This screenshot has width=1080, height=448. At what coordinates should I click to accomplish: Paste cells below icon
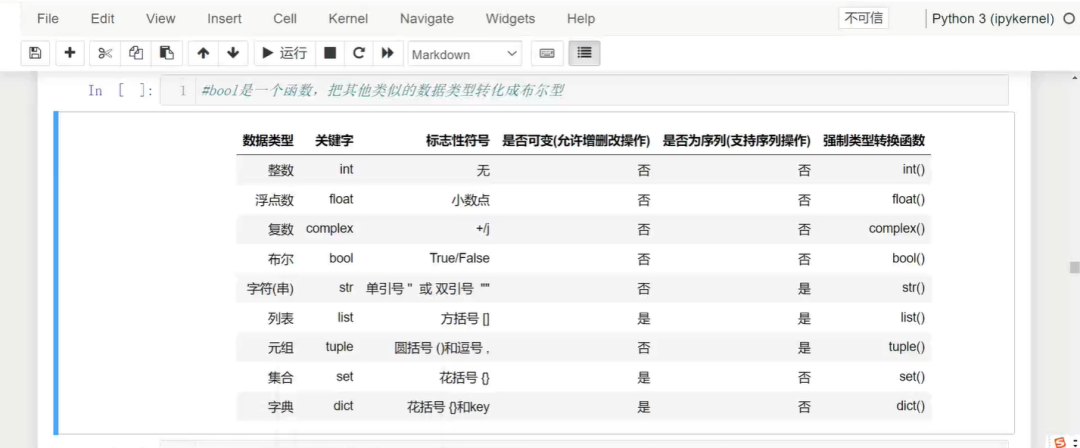pos(167,53)
